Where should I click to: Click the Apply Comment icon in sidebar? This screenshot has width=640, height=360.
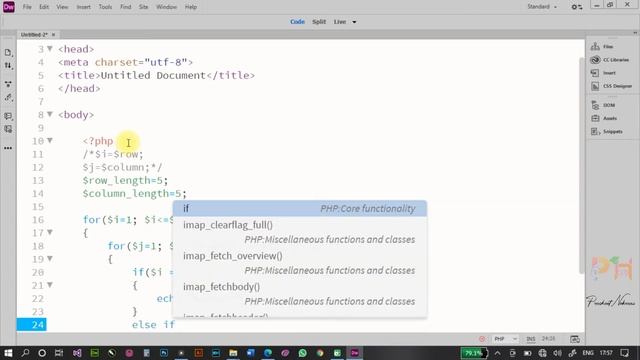[x=8, y=116]
